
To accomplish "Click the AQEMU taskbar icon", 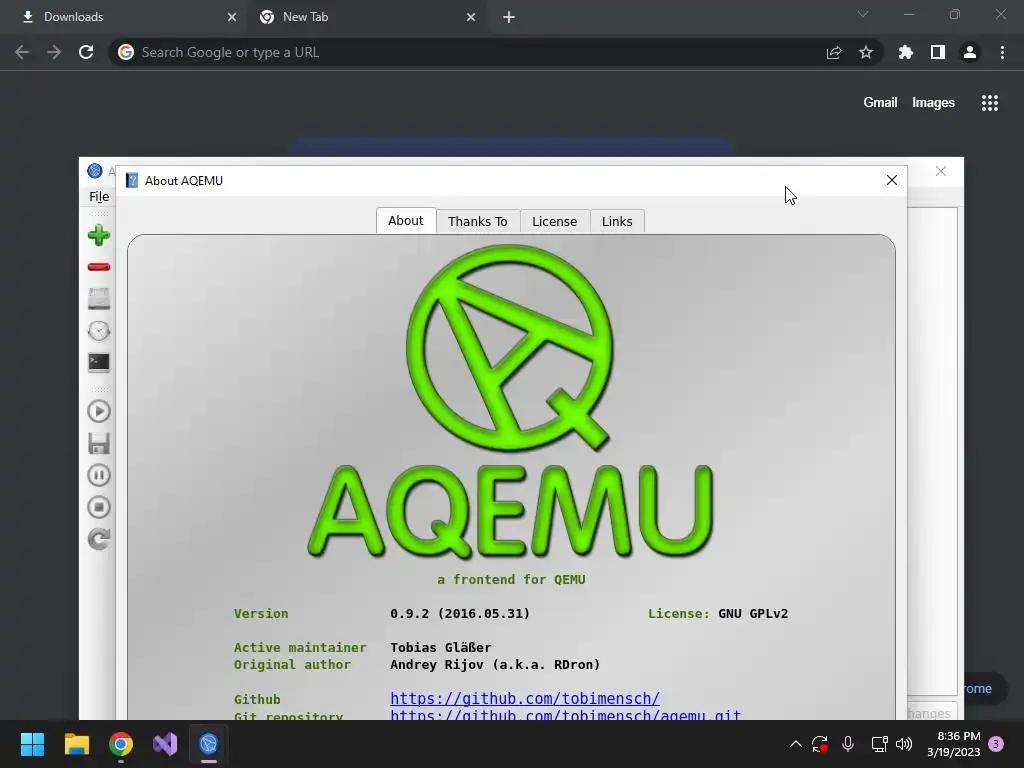I will [209, 744].
